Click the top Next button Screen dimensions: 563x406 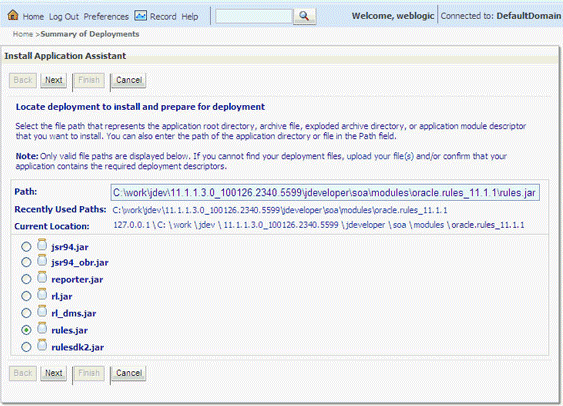coord(53,80)
